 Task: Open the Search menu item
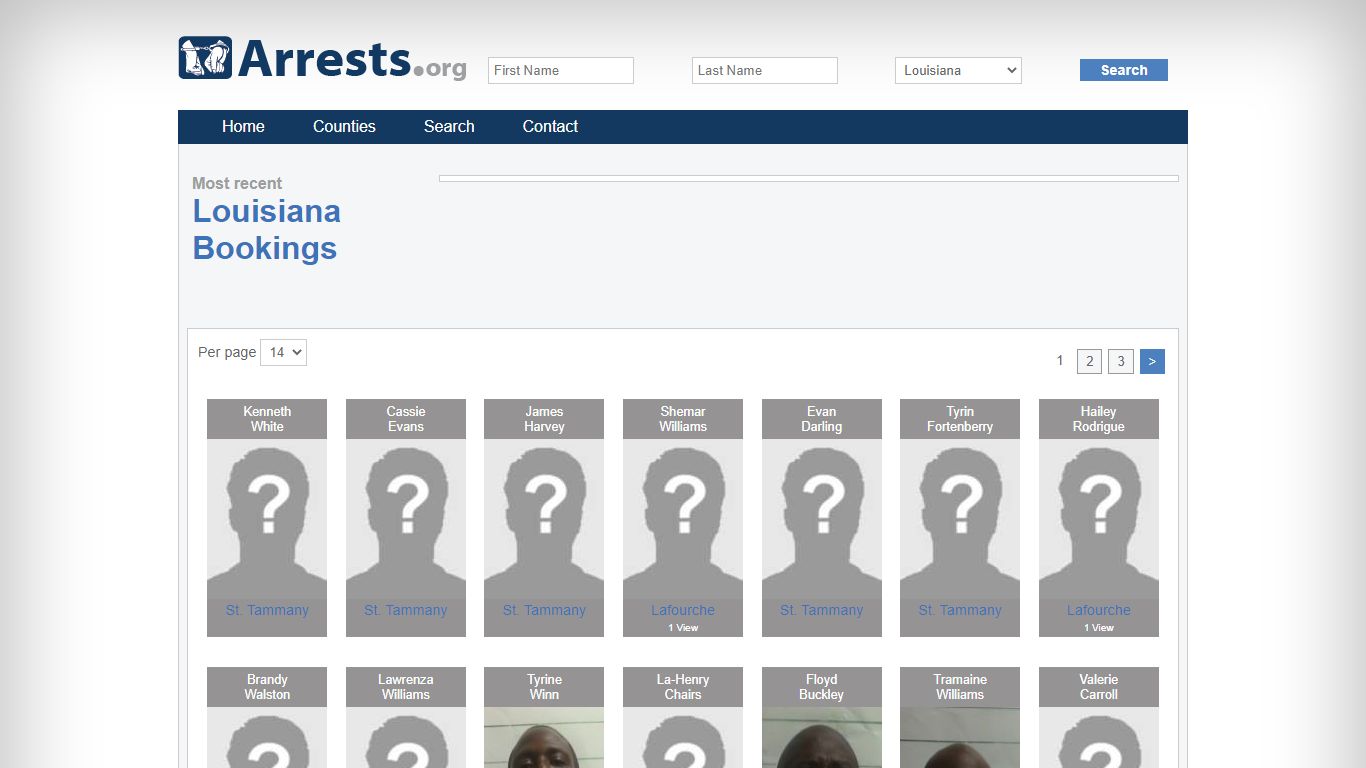click(449, 126)
